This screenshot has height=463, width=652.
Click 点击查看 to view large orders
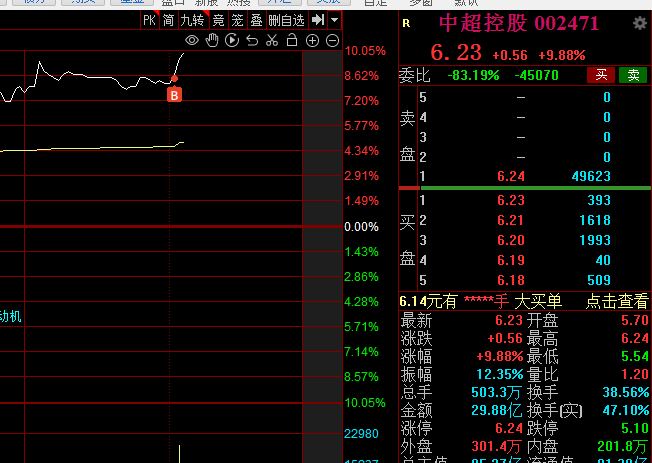(x=617, y=301)
